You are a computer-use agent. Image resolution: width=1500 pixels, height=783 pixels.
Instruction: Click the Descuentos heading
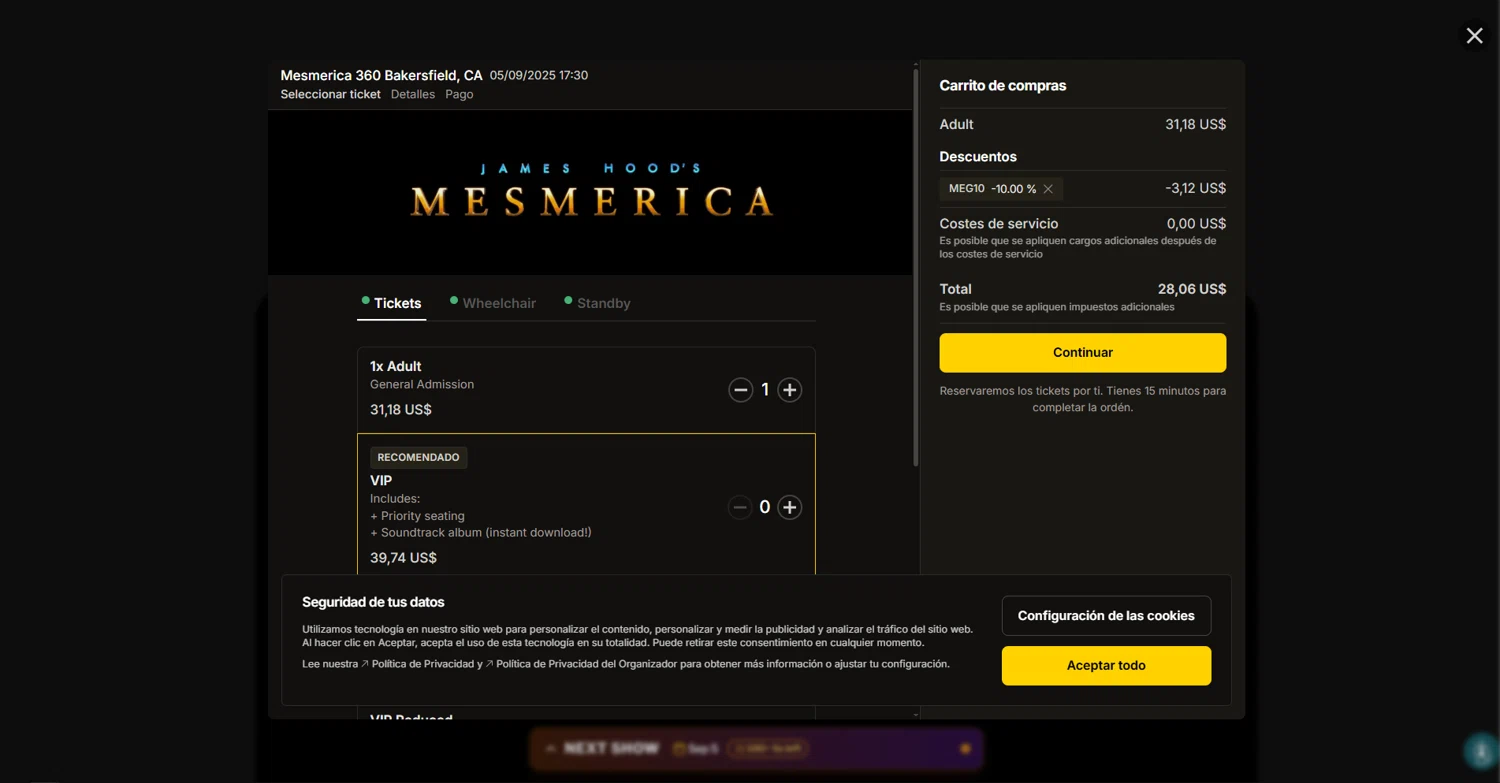(x=978, y=157)
